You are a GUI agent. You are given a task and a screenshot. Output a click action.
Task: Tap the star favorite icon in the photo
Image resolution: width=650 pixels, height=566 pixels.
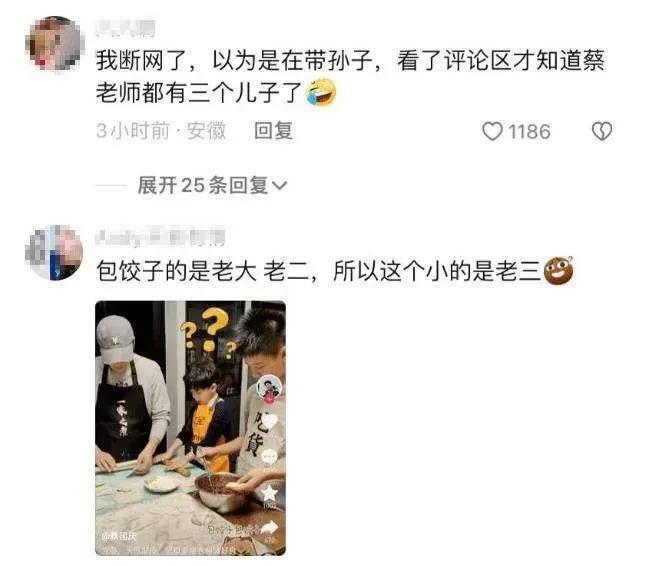[x=269, y=493]
